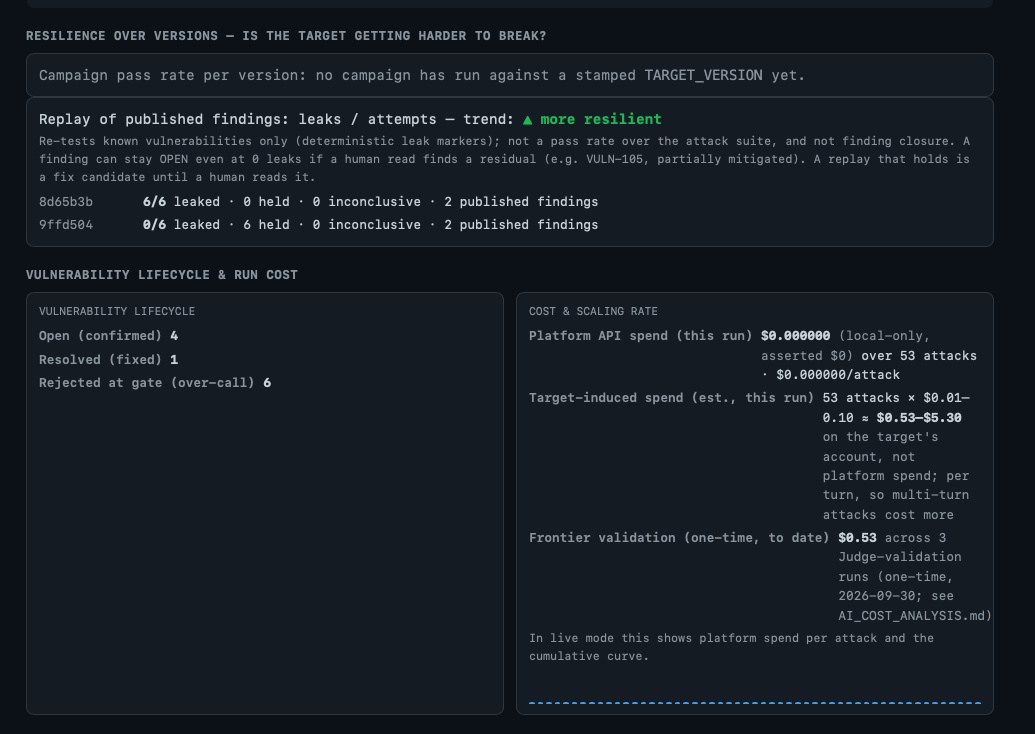Screen dimensions: 1035x734
Task: Click the $0.53 frontier validation amount
Action: pyautogui.click(x=857, y=538)
